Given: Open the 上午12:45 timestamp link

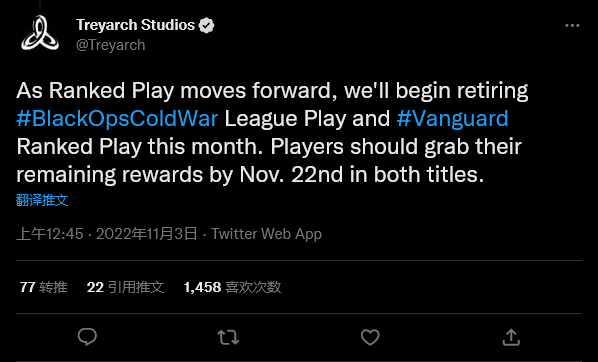Looking at the screenshot, I should point(50,234).
